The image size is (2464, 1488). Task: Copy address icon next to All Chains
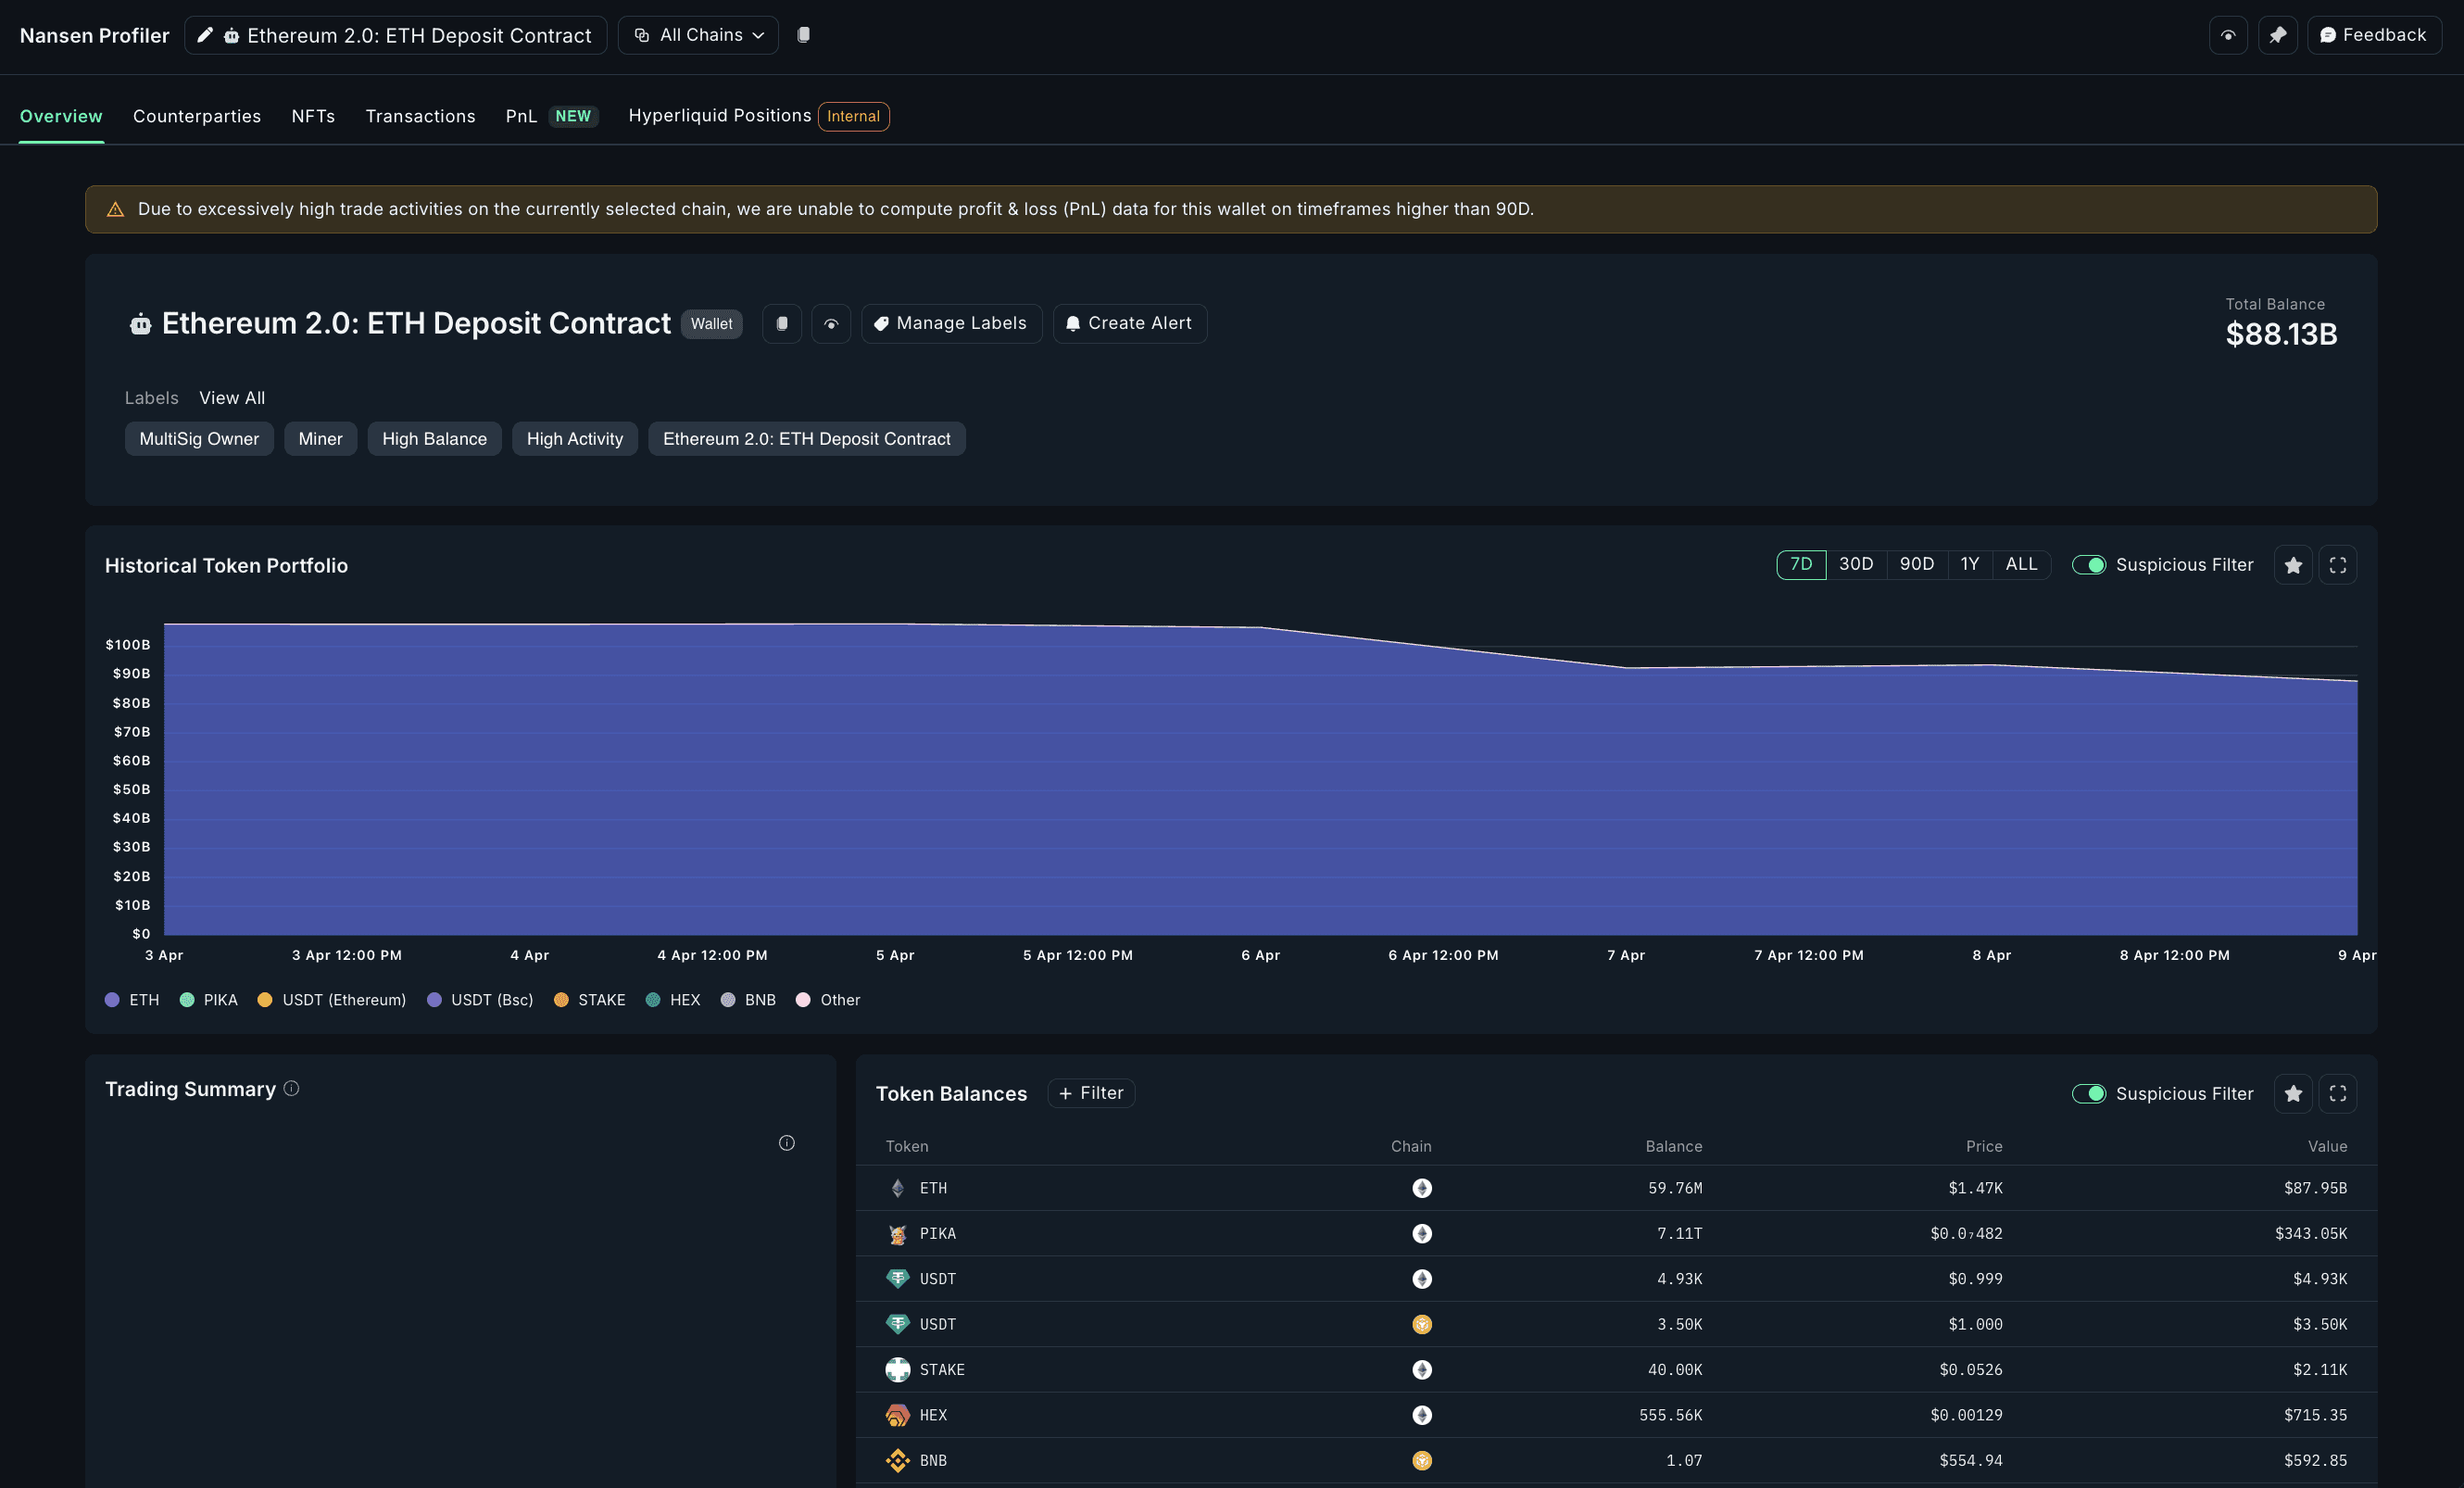(x=803, y=35)
